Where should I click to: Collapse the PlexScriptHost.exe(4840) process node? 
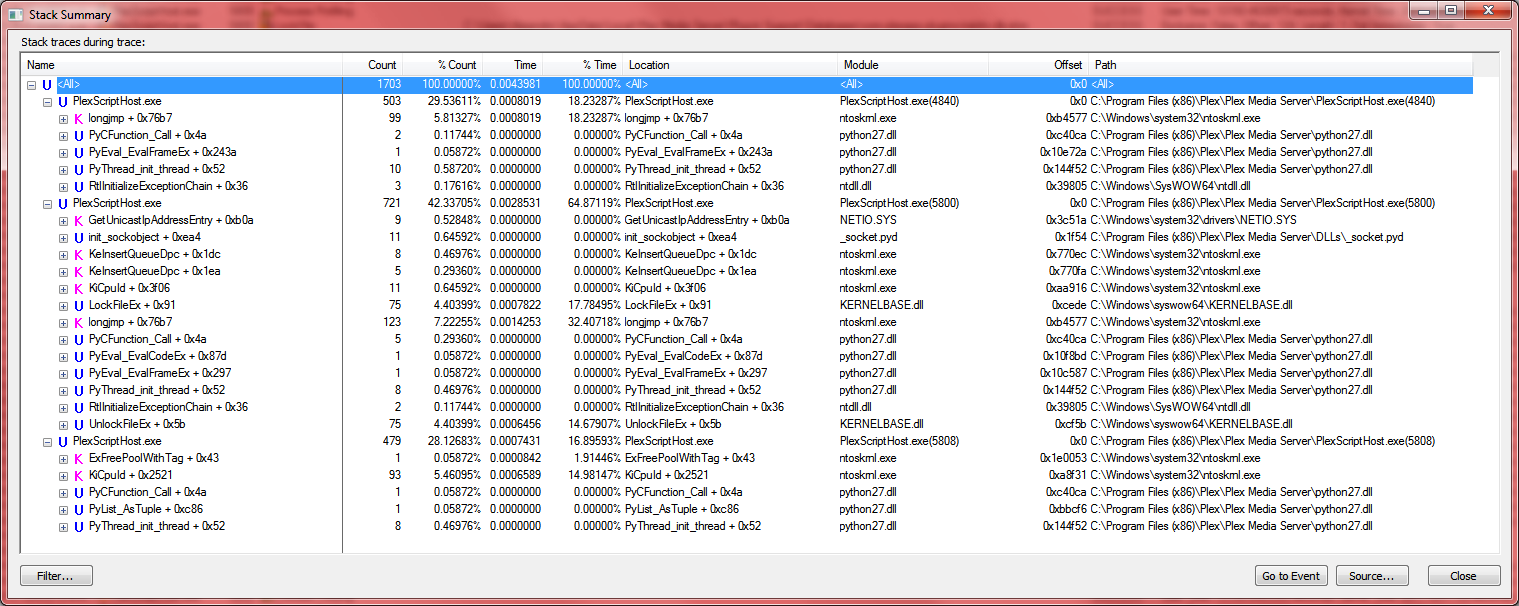47,102
